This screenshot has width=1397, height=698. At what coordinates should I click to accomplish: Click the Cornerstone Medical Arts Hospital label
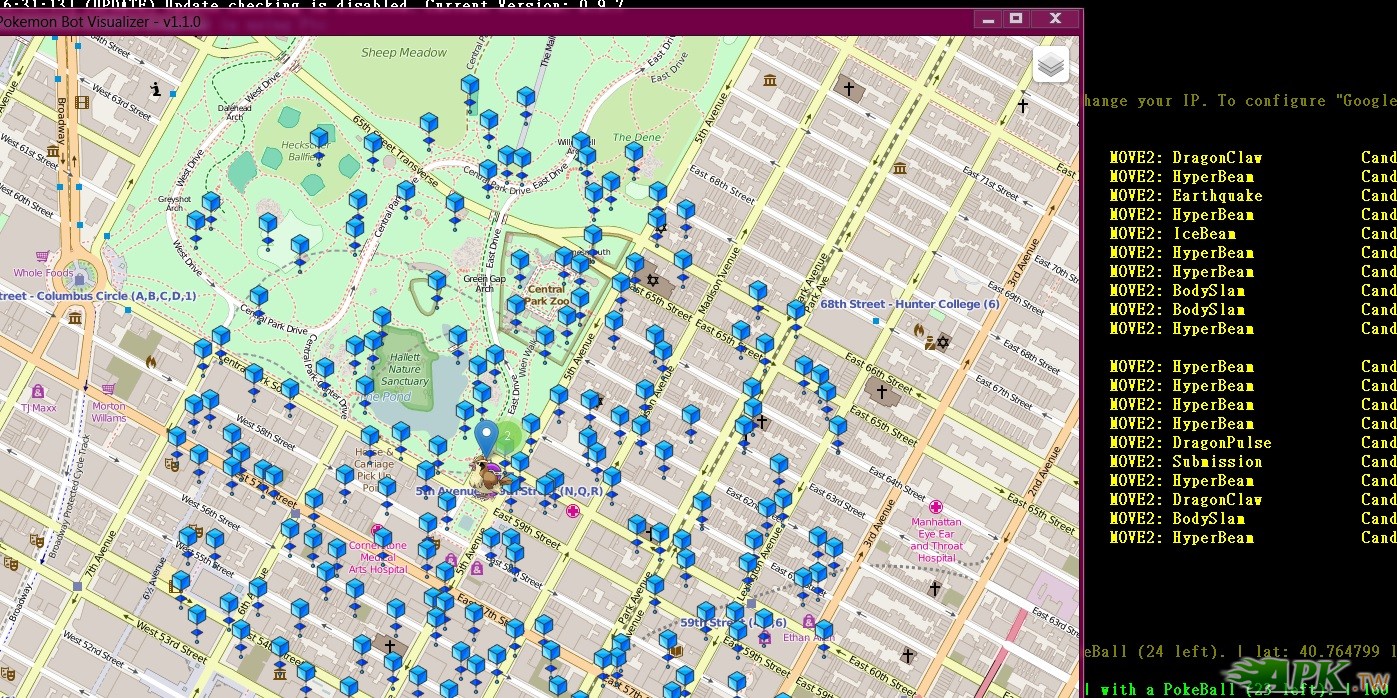[378, 558]
